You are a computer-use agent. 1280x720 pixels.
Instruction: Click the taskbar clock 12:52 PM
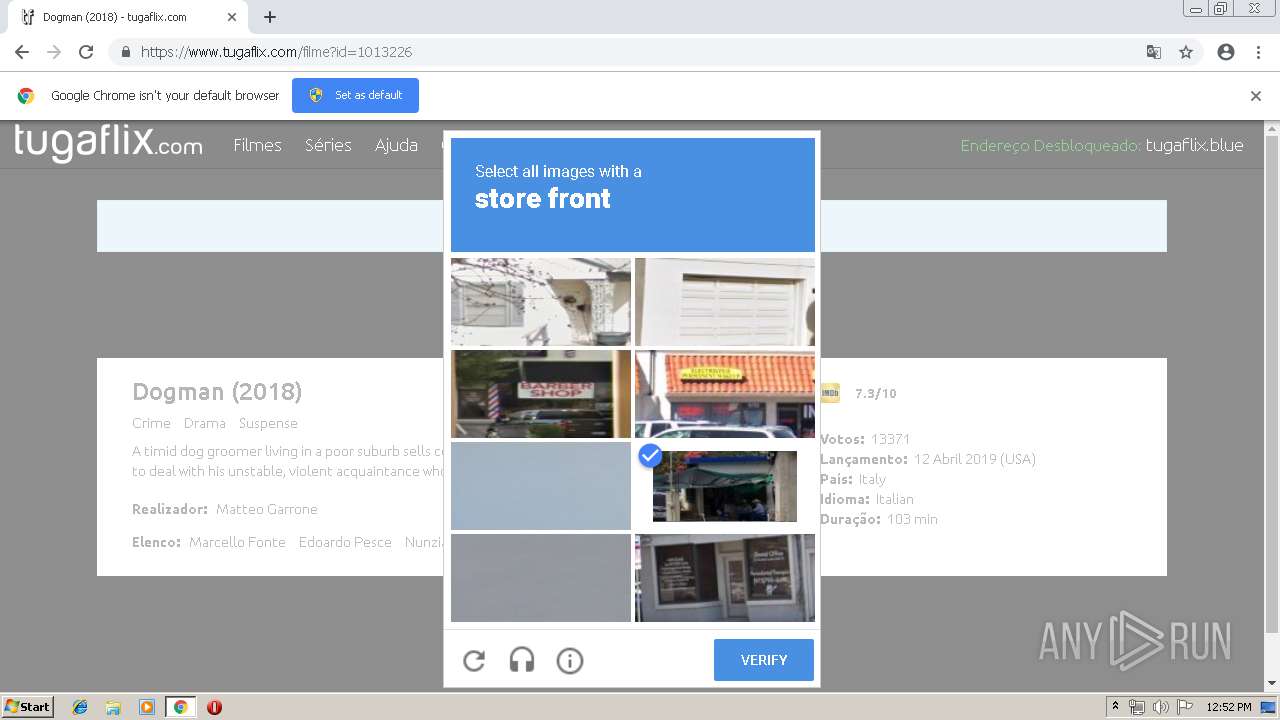point(1229,707)
